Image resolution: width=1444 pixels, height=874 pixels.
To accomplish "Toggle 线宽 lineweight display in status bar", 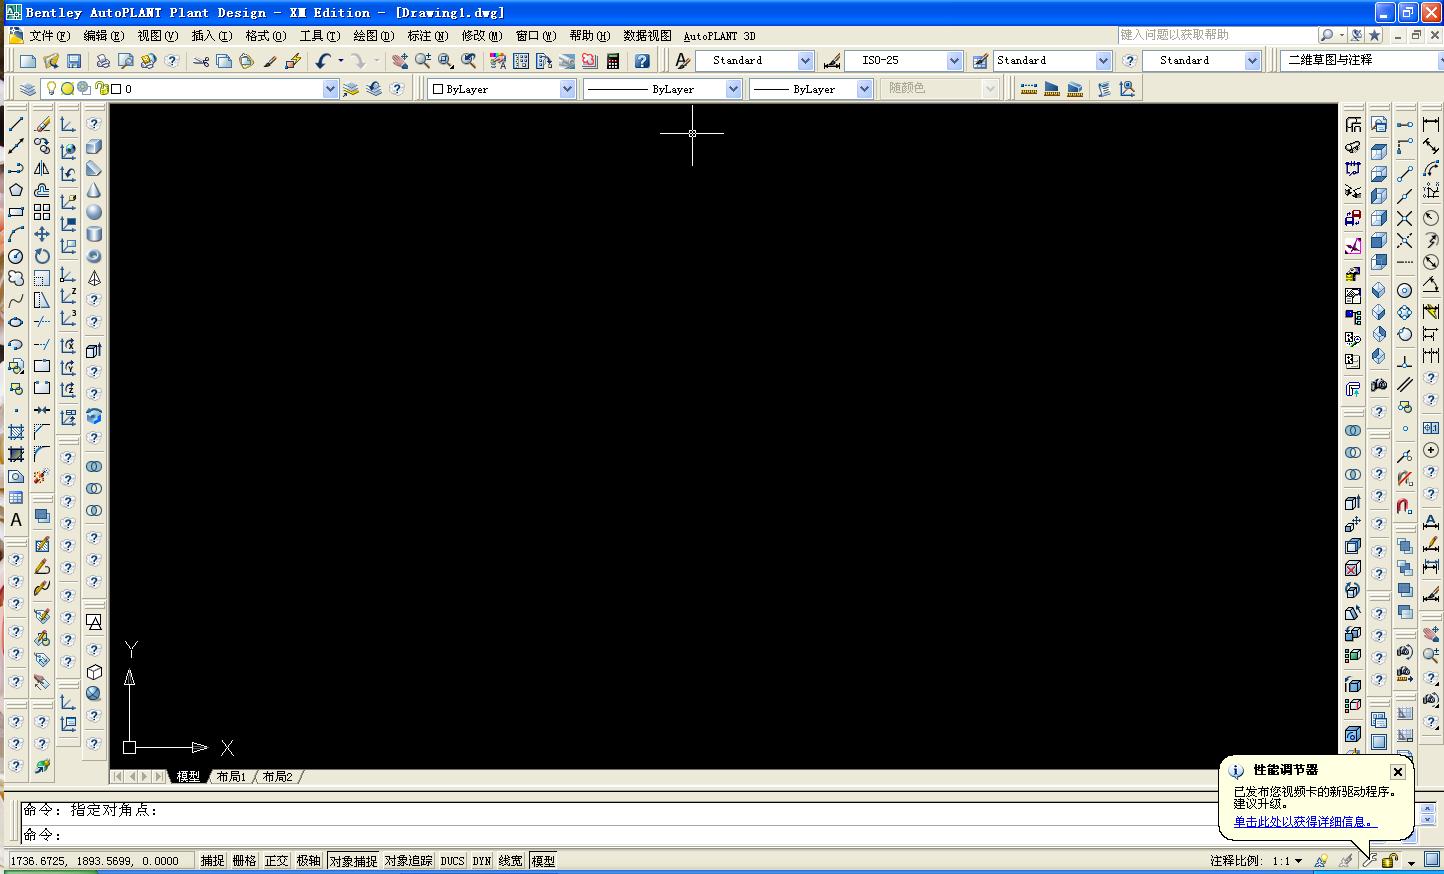I will tap(511, 861).
